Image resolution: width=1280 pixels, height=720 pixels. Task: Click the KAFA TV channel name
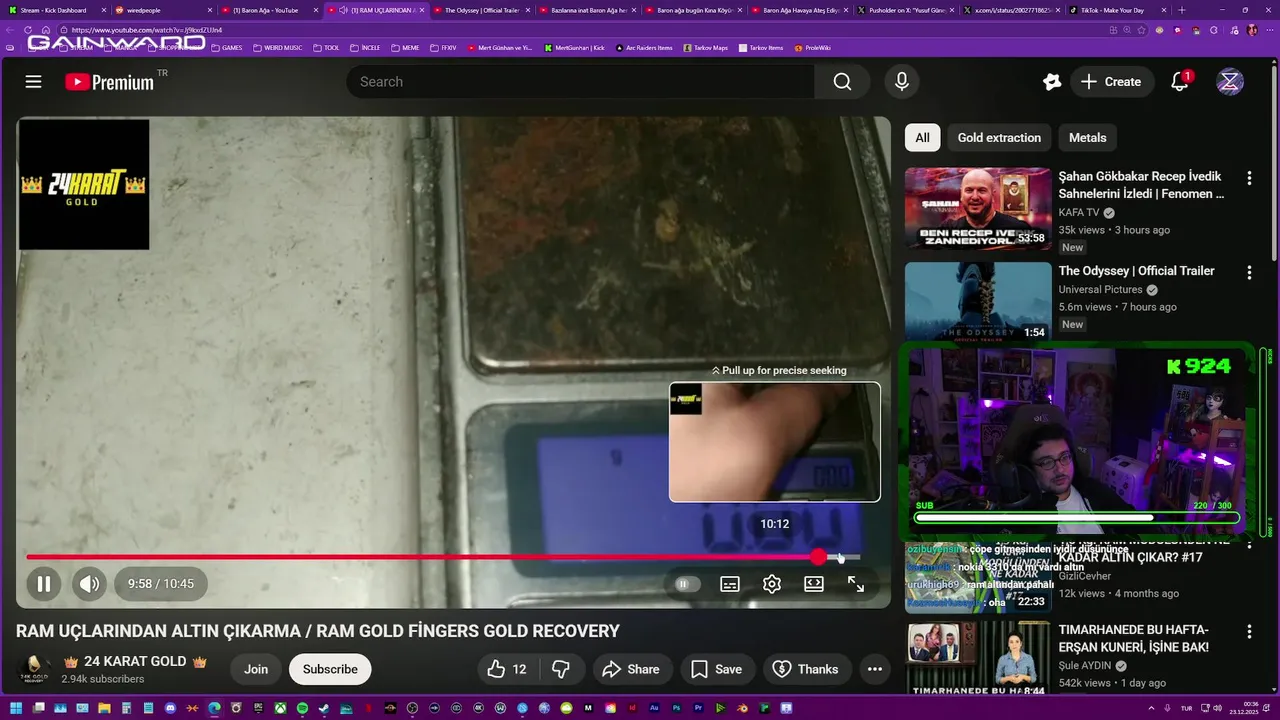(x=1079, y=213)
